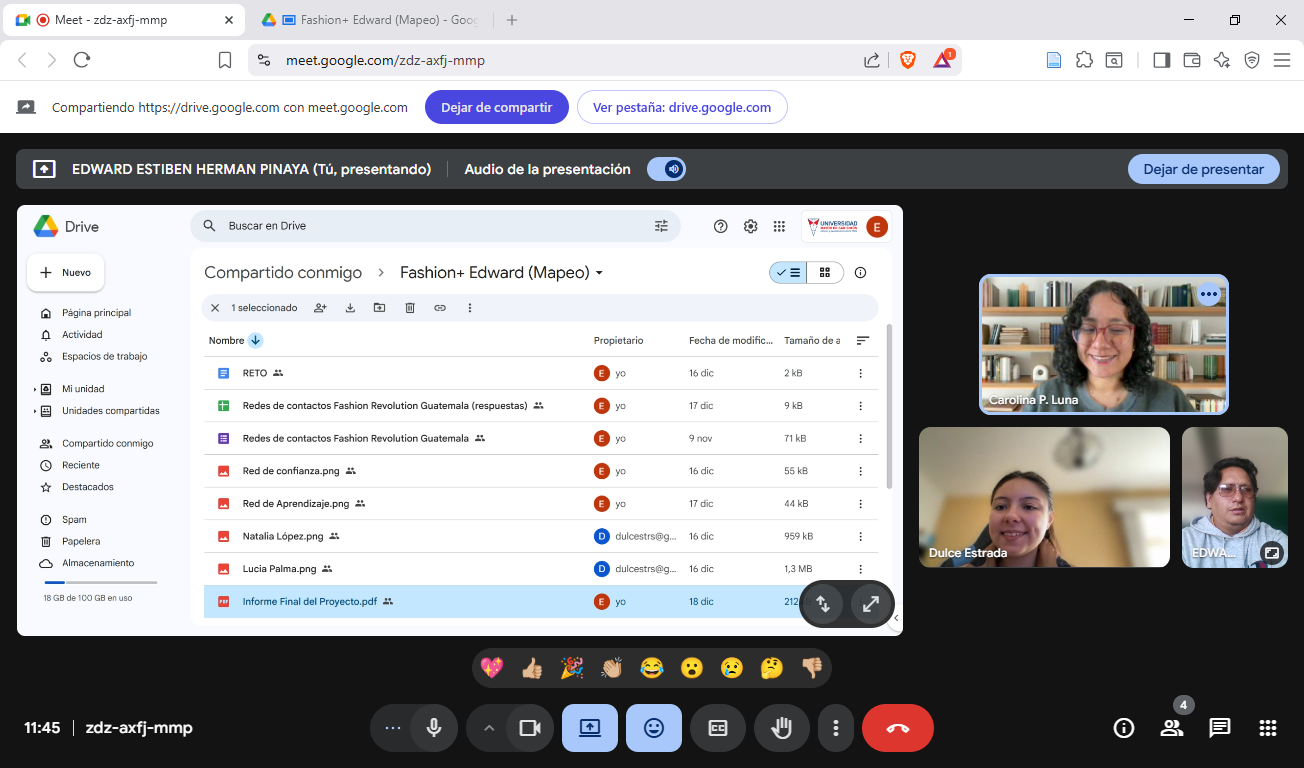Mute the microphone in Meet

tap(434, 728)
